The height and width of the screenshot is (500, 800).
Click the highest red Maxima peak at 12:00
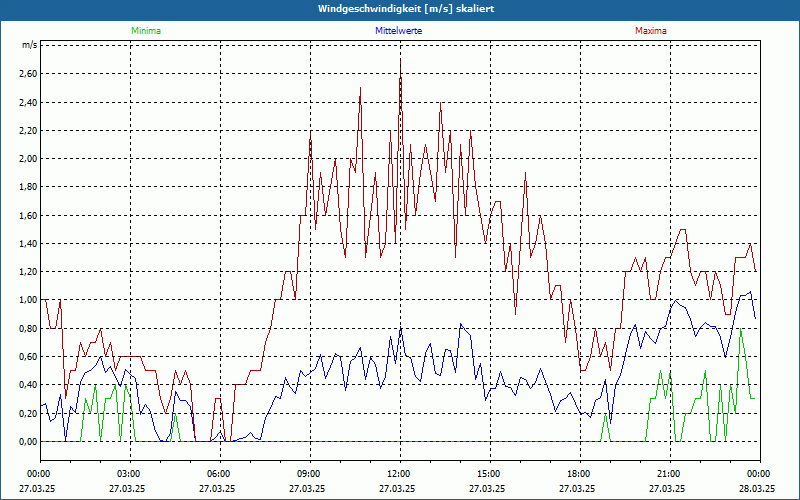click(x=400, y=60)
